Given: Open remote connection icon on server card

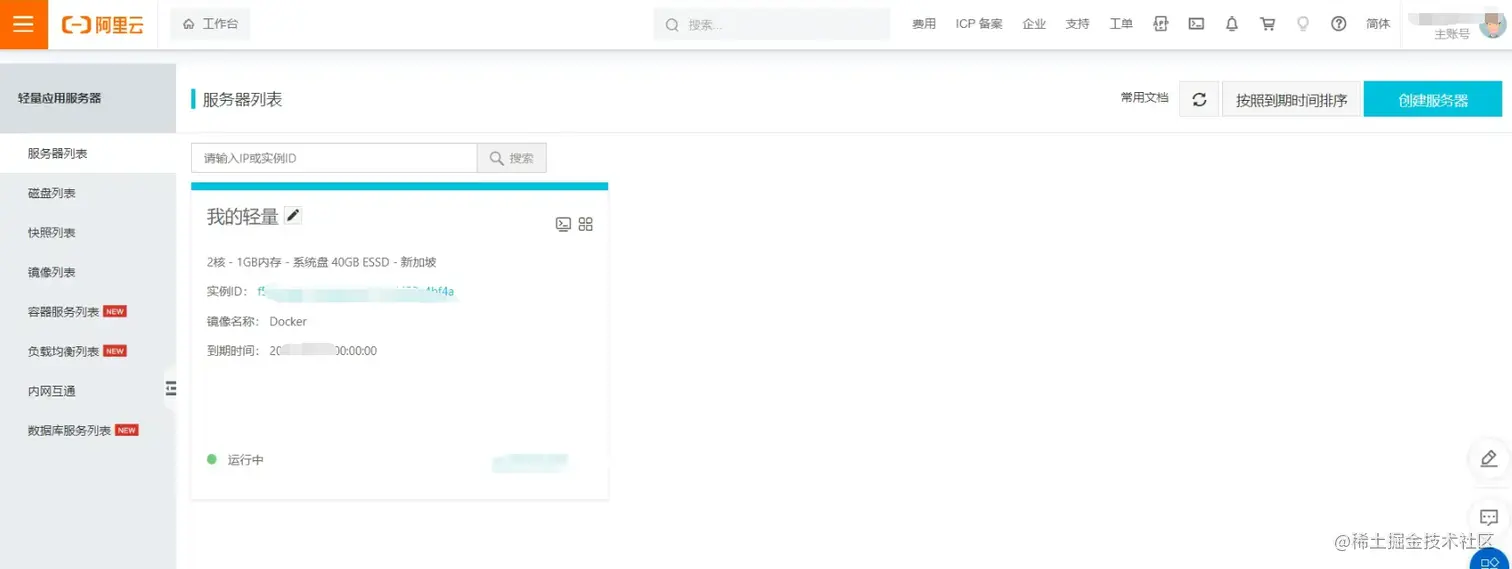Looking at the screenshot, I should click(x=563, y=224).
